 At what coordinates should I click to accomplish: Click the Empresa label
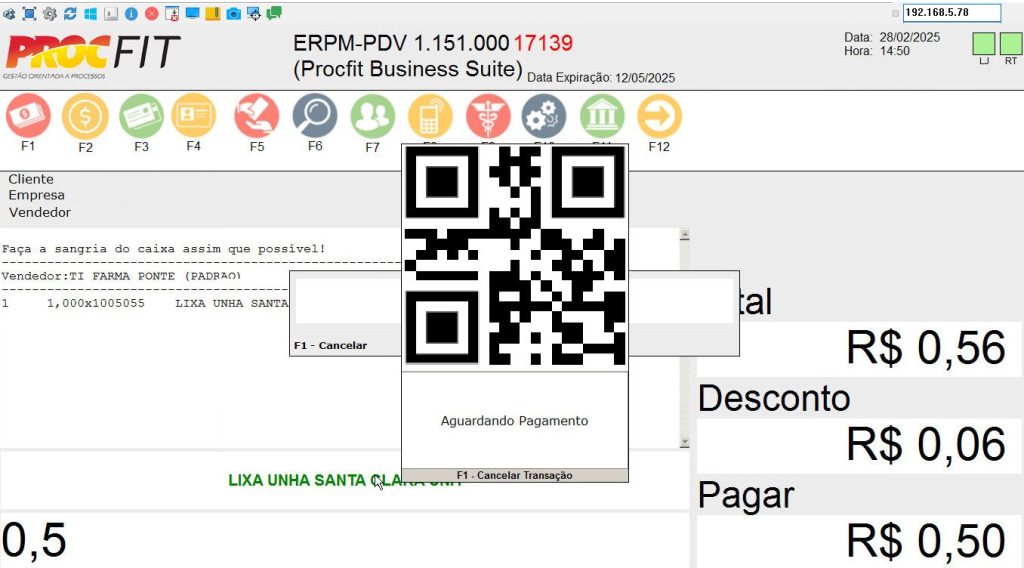37,195
